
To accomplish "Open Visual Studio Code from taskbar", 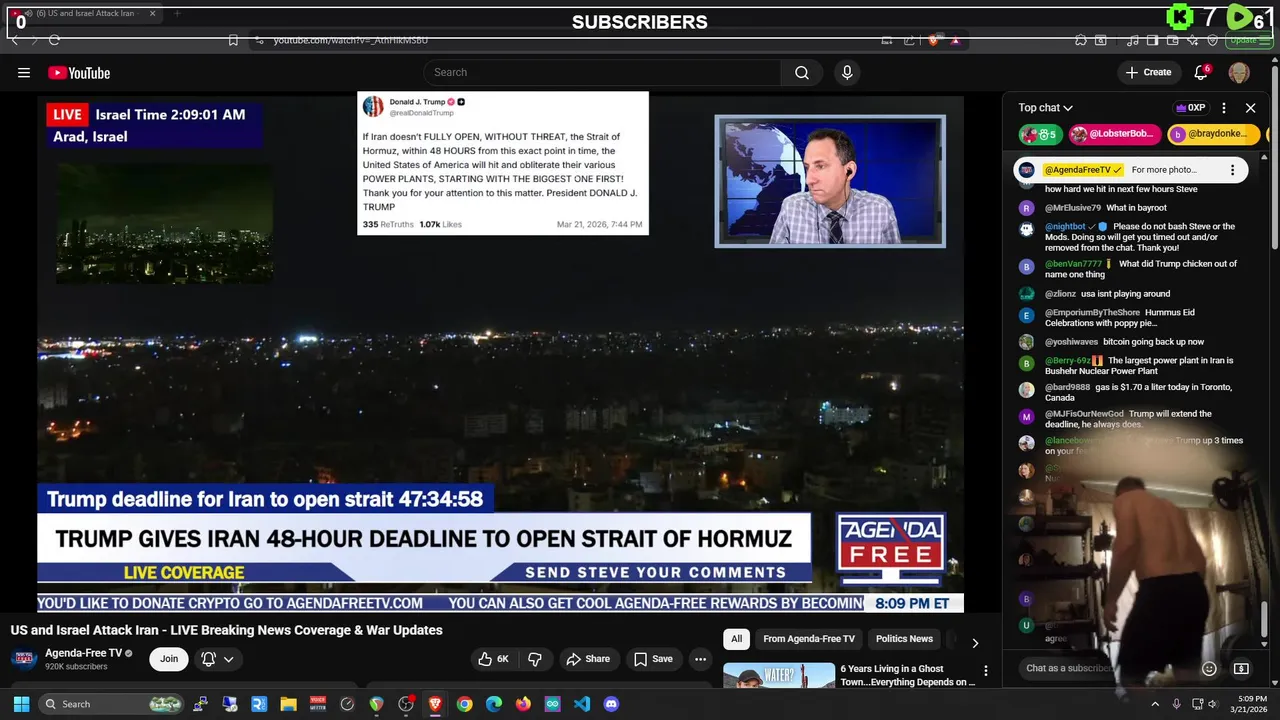I will pyautogui.click(x=582, y=704).
